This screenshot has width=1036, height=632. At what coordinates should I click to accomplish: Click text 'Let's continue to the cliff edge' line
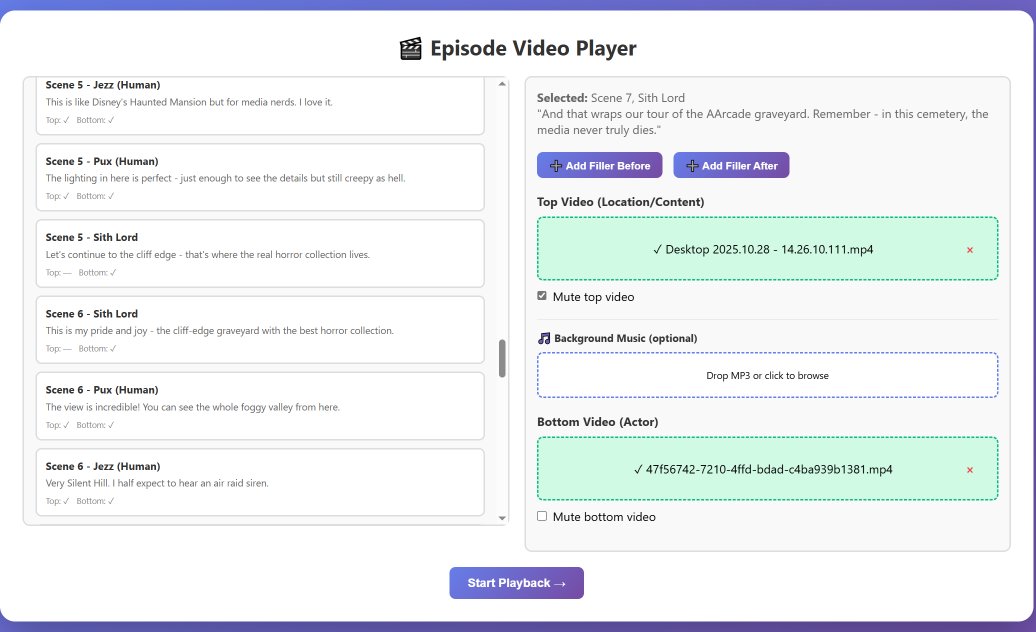207,255
